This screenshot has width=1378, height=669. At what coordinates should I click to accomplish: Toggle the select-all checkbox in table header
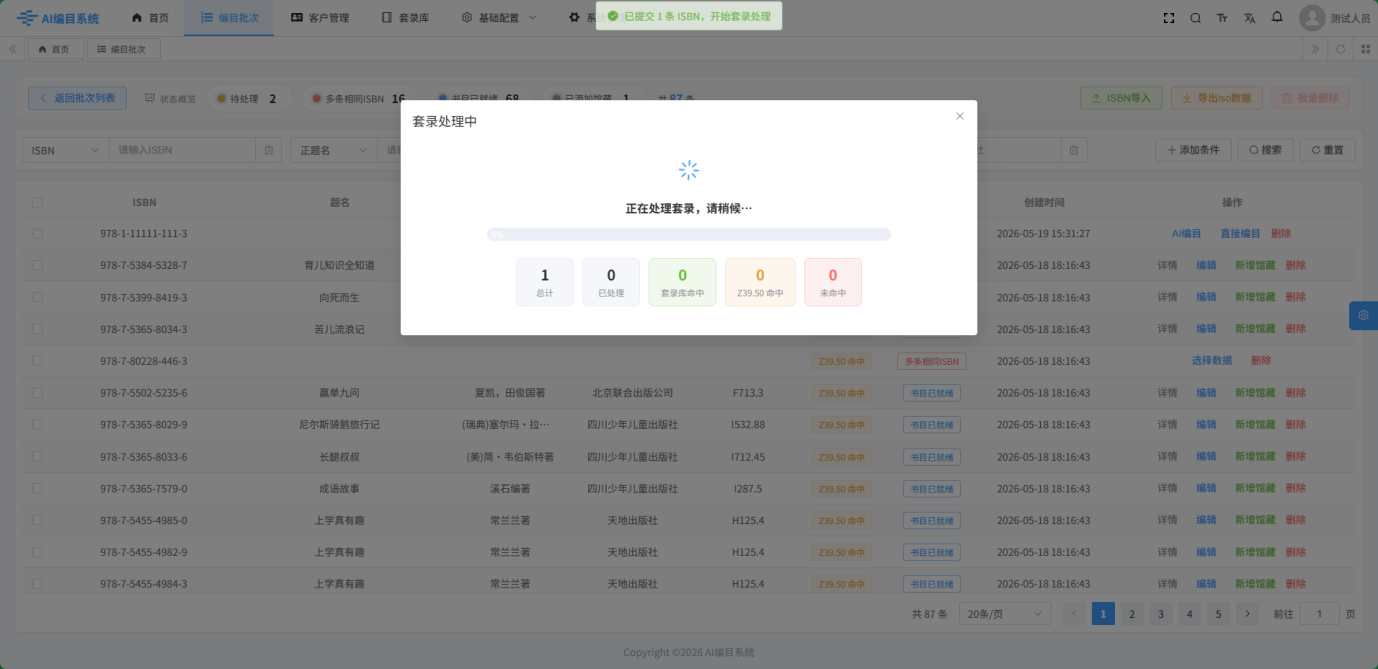[x=37, y=202]
